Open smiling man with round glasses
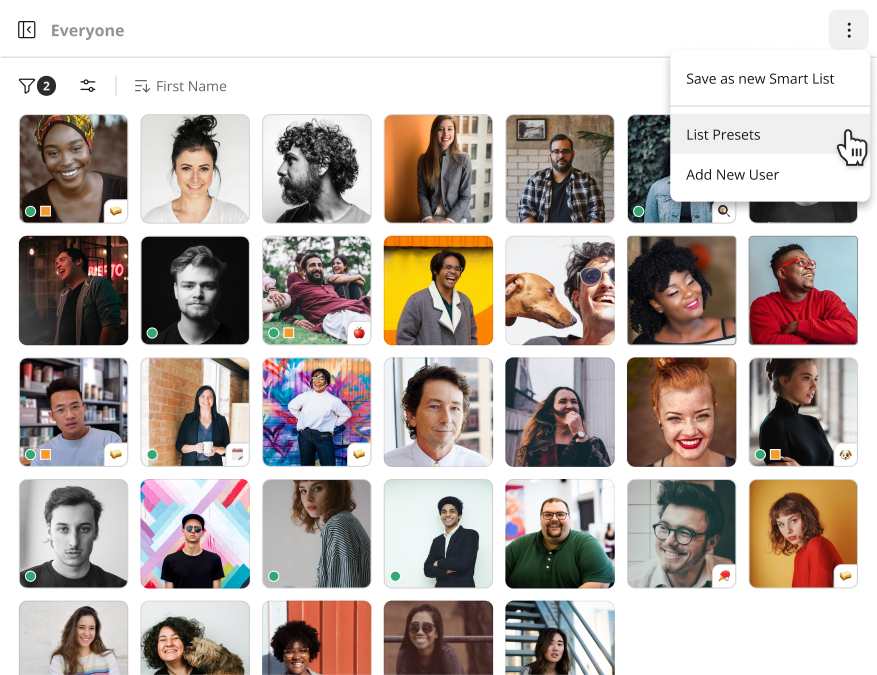877x675 pixels. [682, 534]
